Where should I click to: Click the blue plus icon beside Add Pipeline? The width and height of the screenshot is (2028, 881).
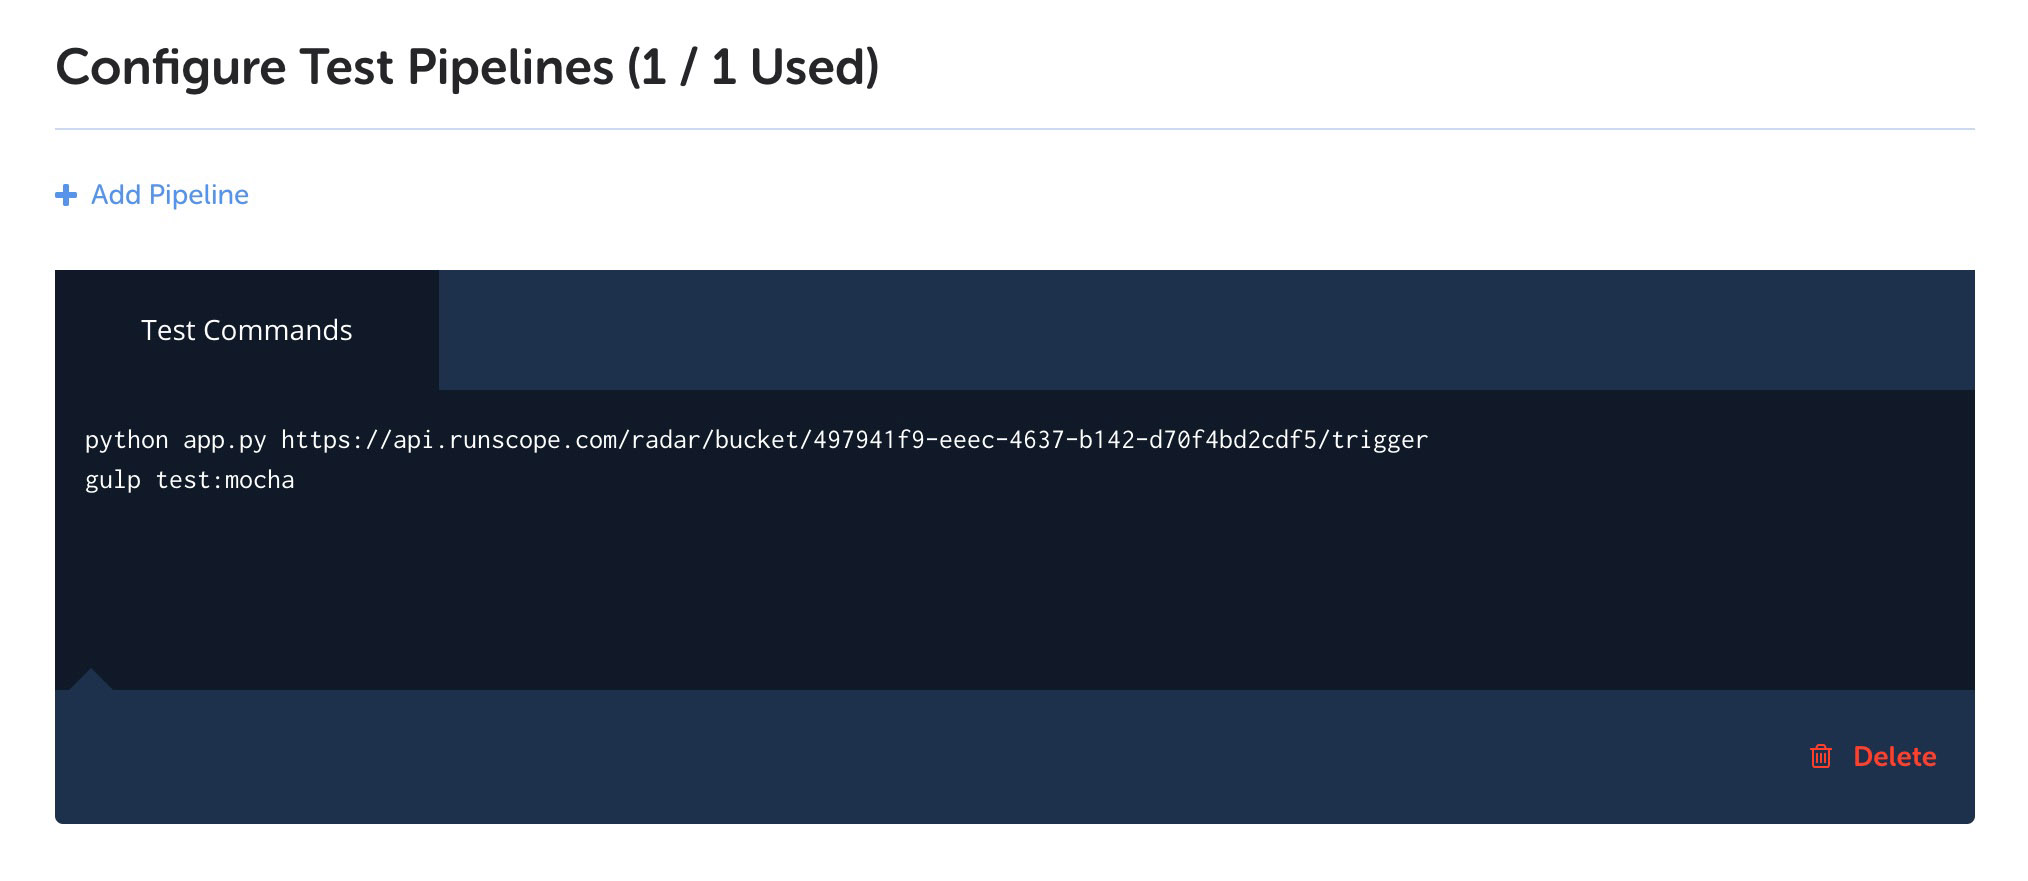pyautogui.click(x=66, y=195)
